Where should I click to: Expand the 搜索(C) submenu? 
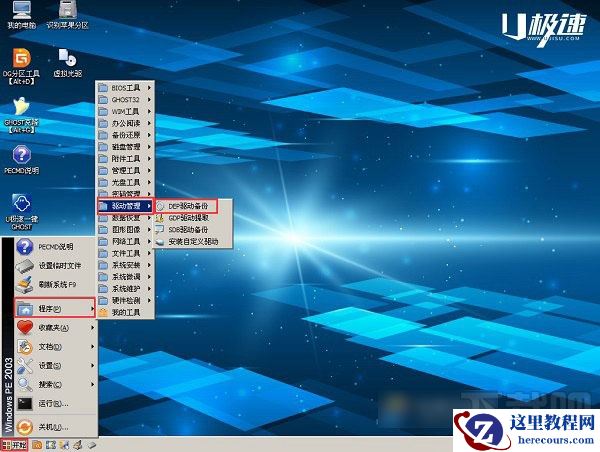coord(56,384)
